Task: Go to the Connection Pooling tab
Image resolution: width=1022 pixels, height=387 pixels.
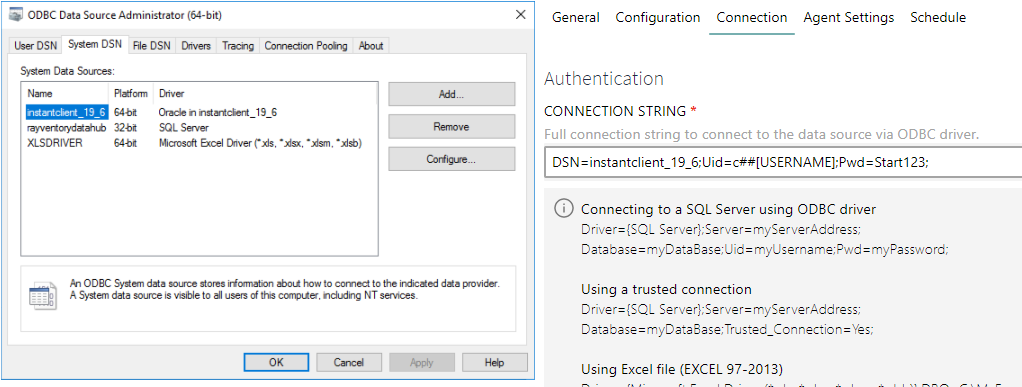Action: pyautogui.click(x=307, y=46)
